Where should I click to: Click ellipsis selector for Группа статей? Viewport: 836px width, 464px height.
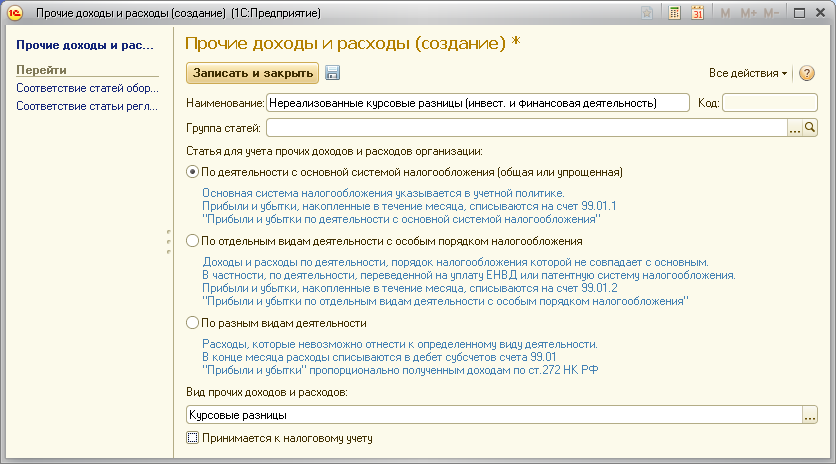(795, 128)
